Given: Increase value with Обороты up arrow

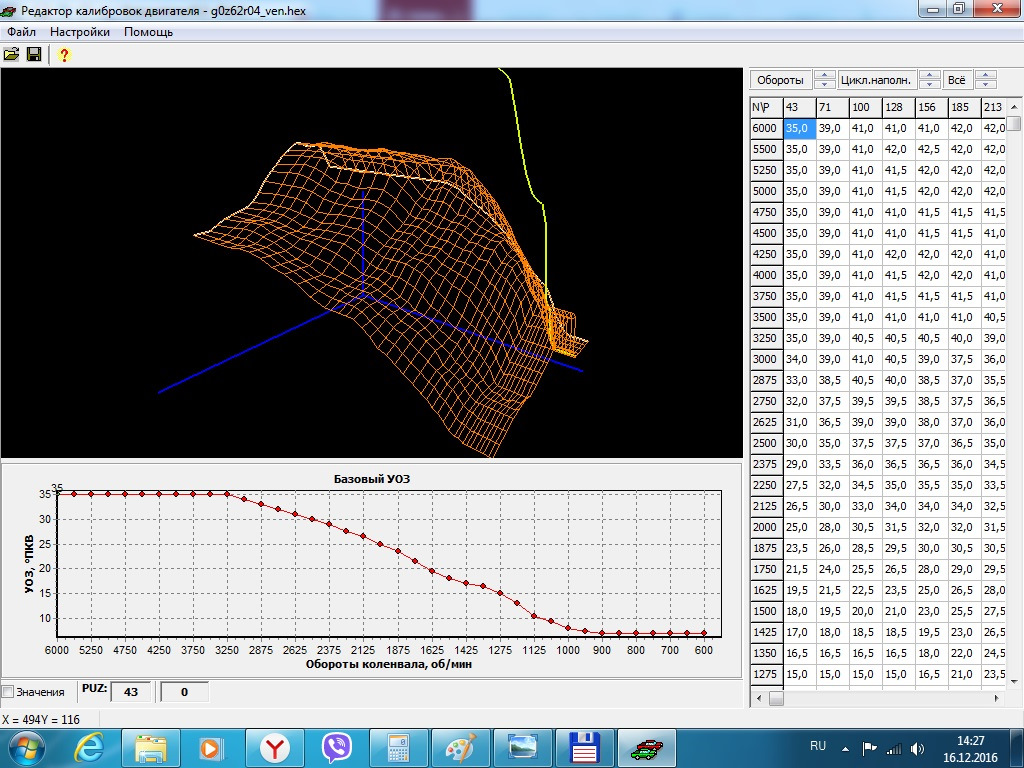Looking at the screenshot, I should 825,75.
